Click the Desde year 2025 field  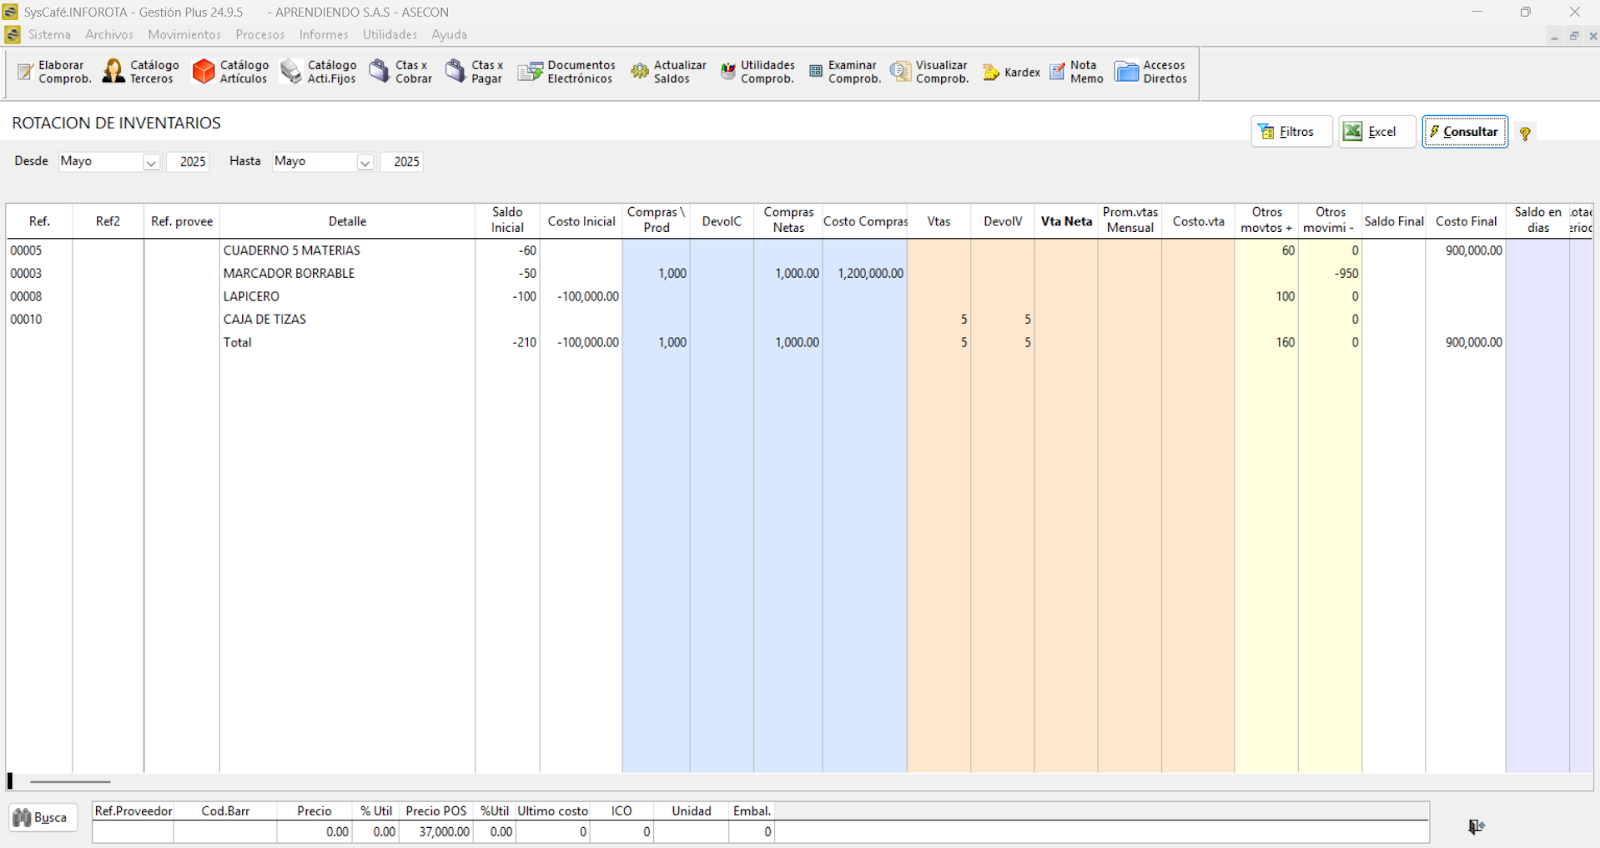pyautogui.click(x=189, y=162)
